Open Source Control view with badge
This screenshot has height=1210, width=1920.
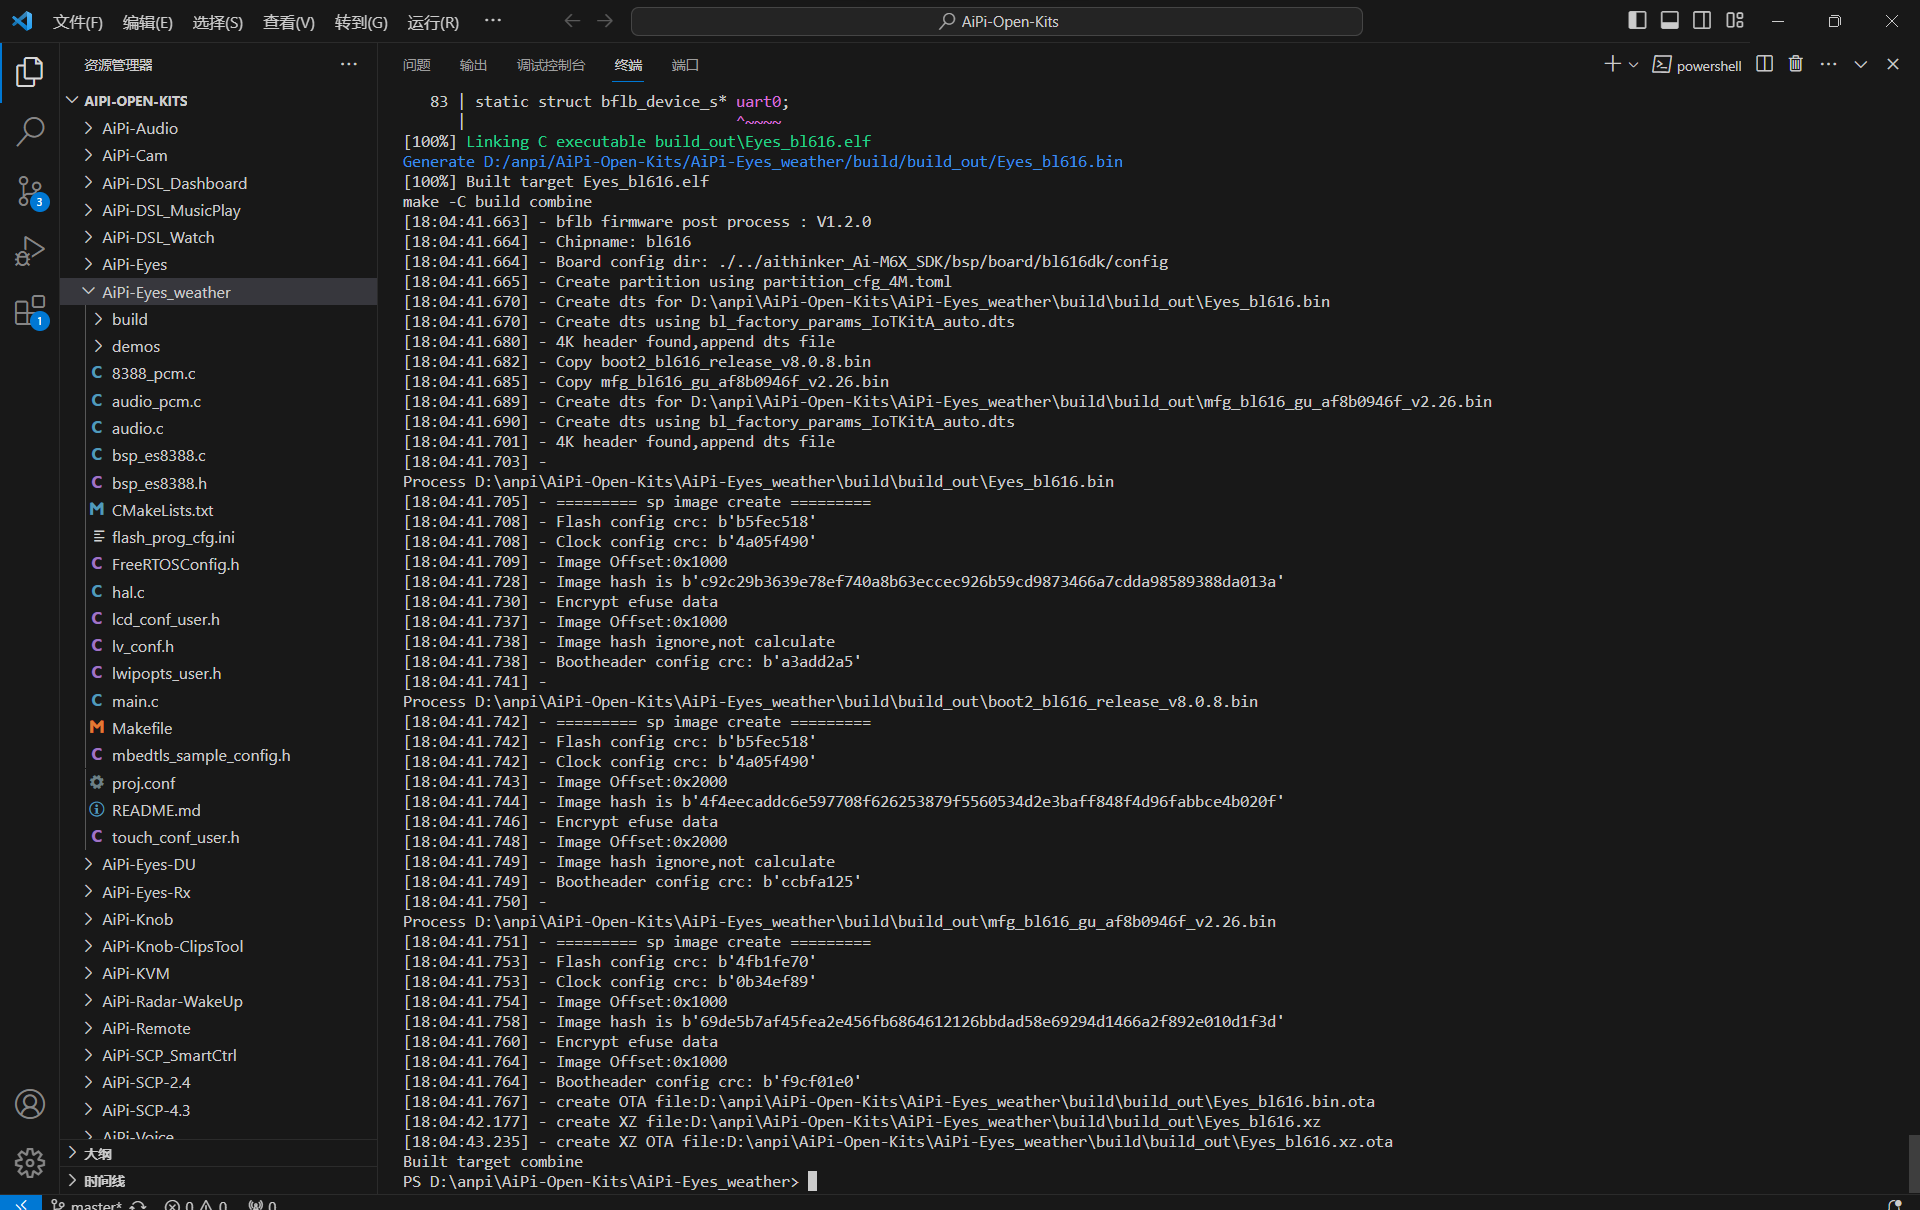(x=30, y=191)
